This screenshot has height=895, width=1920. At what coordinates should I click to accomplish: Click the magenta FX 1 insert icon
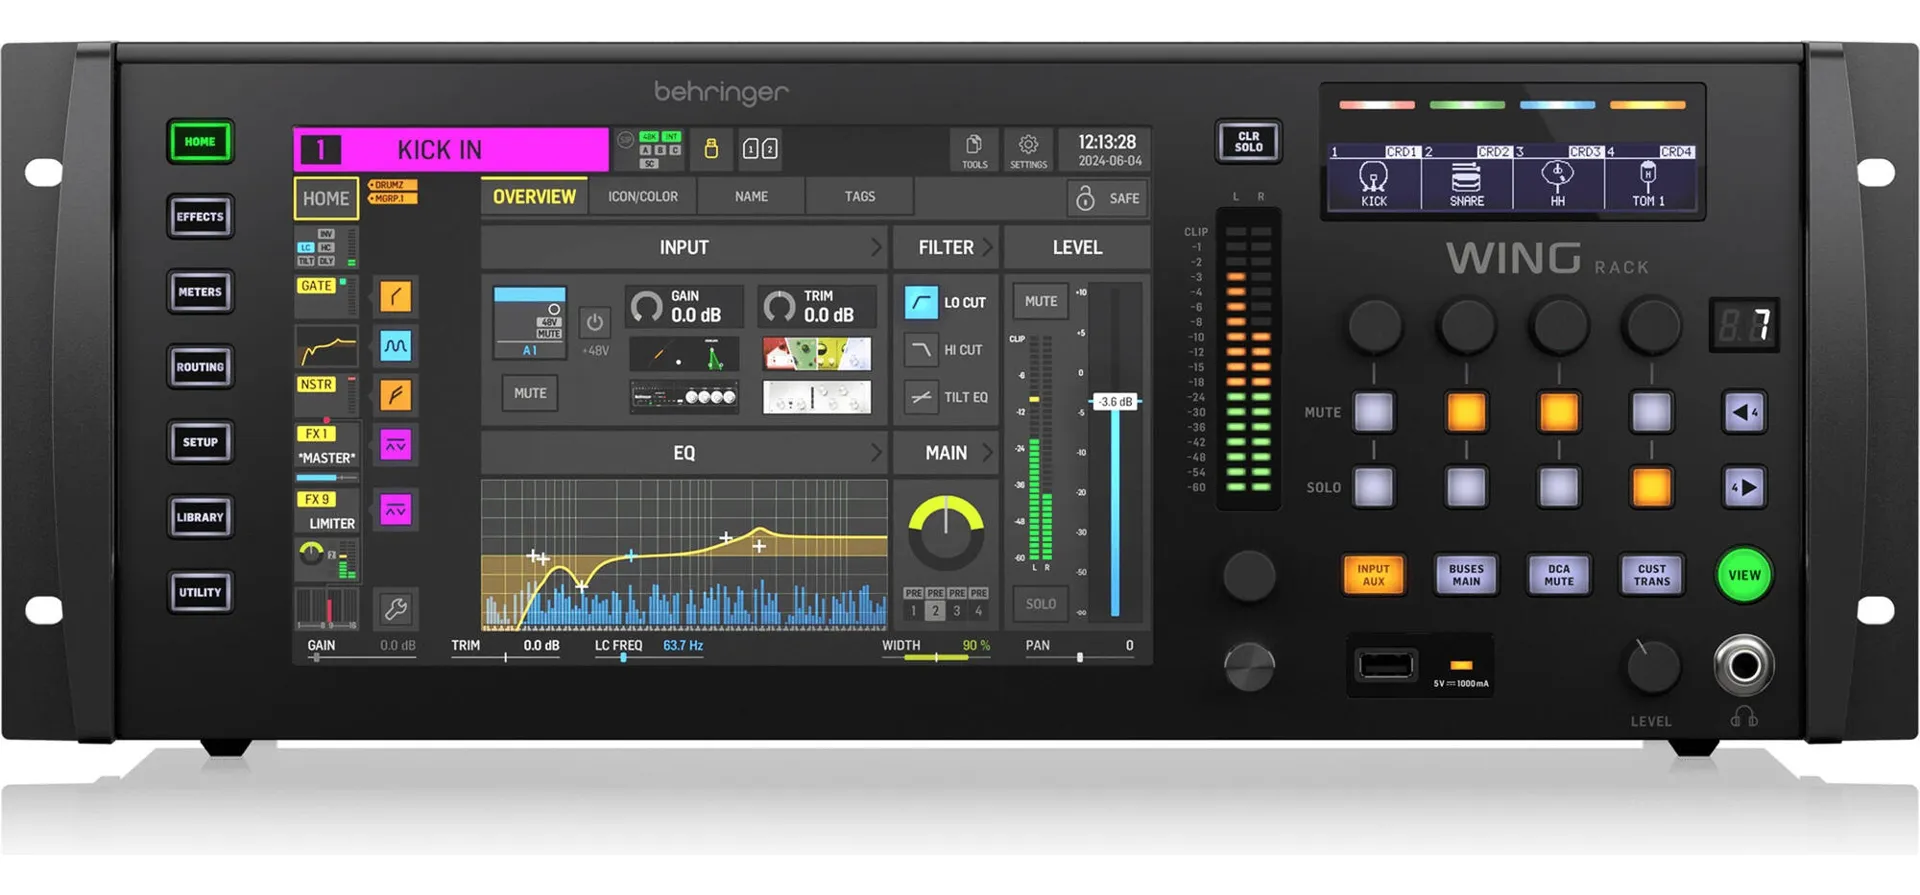click(x=396, y=445)
